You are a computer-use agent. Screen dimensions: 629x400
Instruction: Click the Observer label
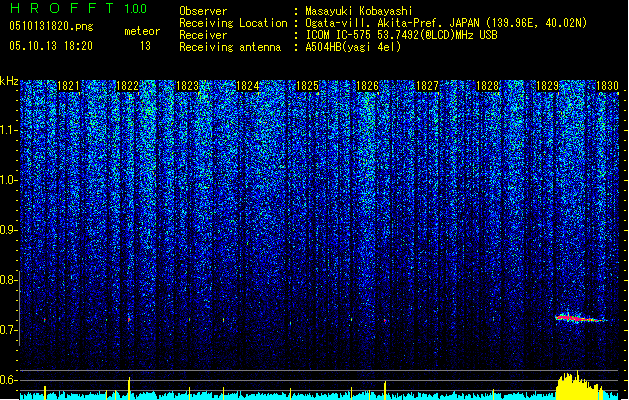(203, 11)
